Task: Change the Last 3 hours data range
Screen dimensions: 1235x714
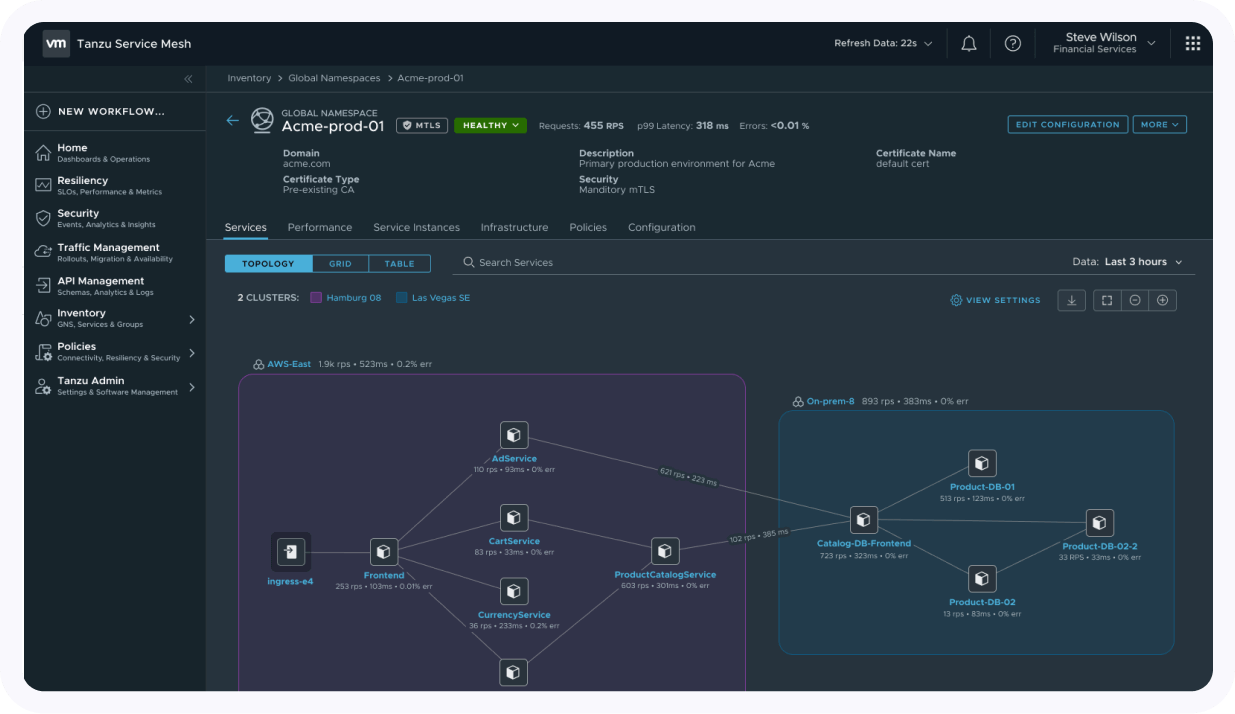Action: tap(1143, 262)
